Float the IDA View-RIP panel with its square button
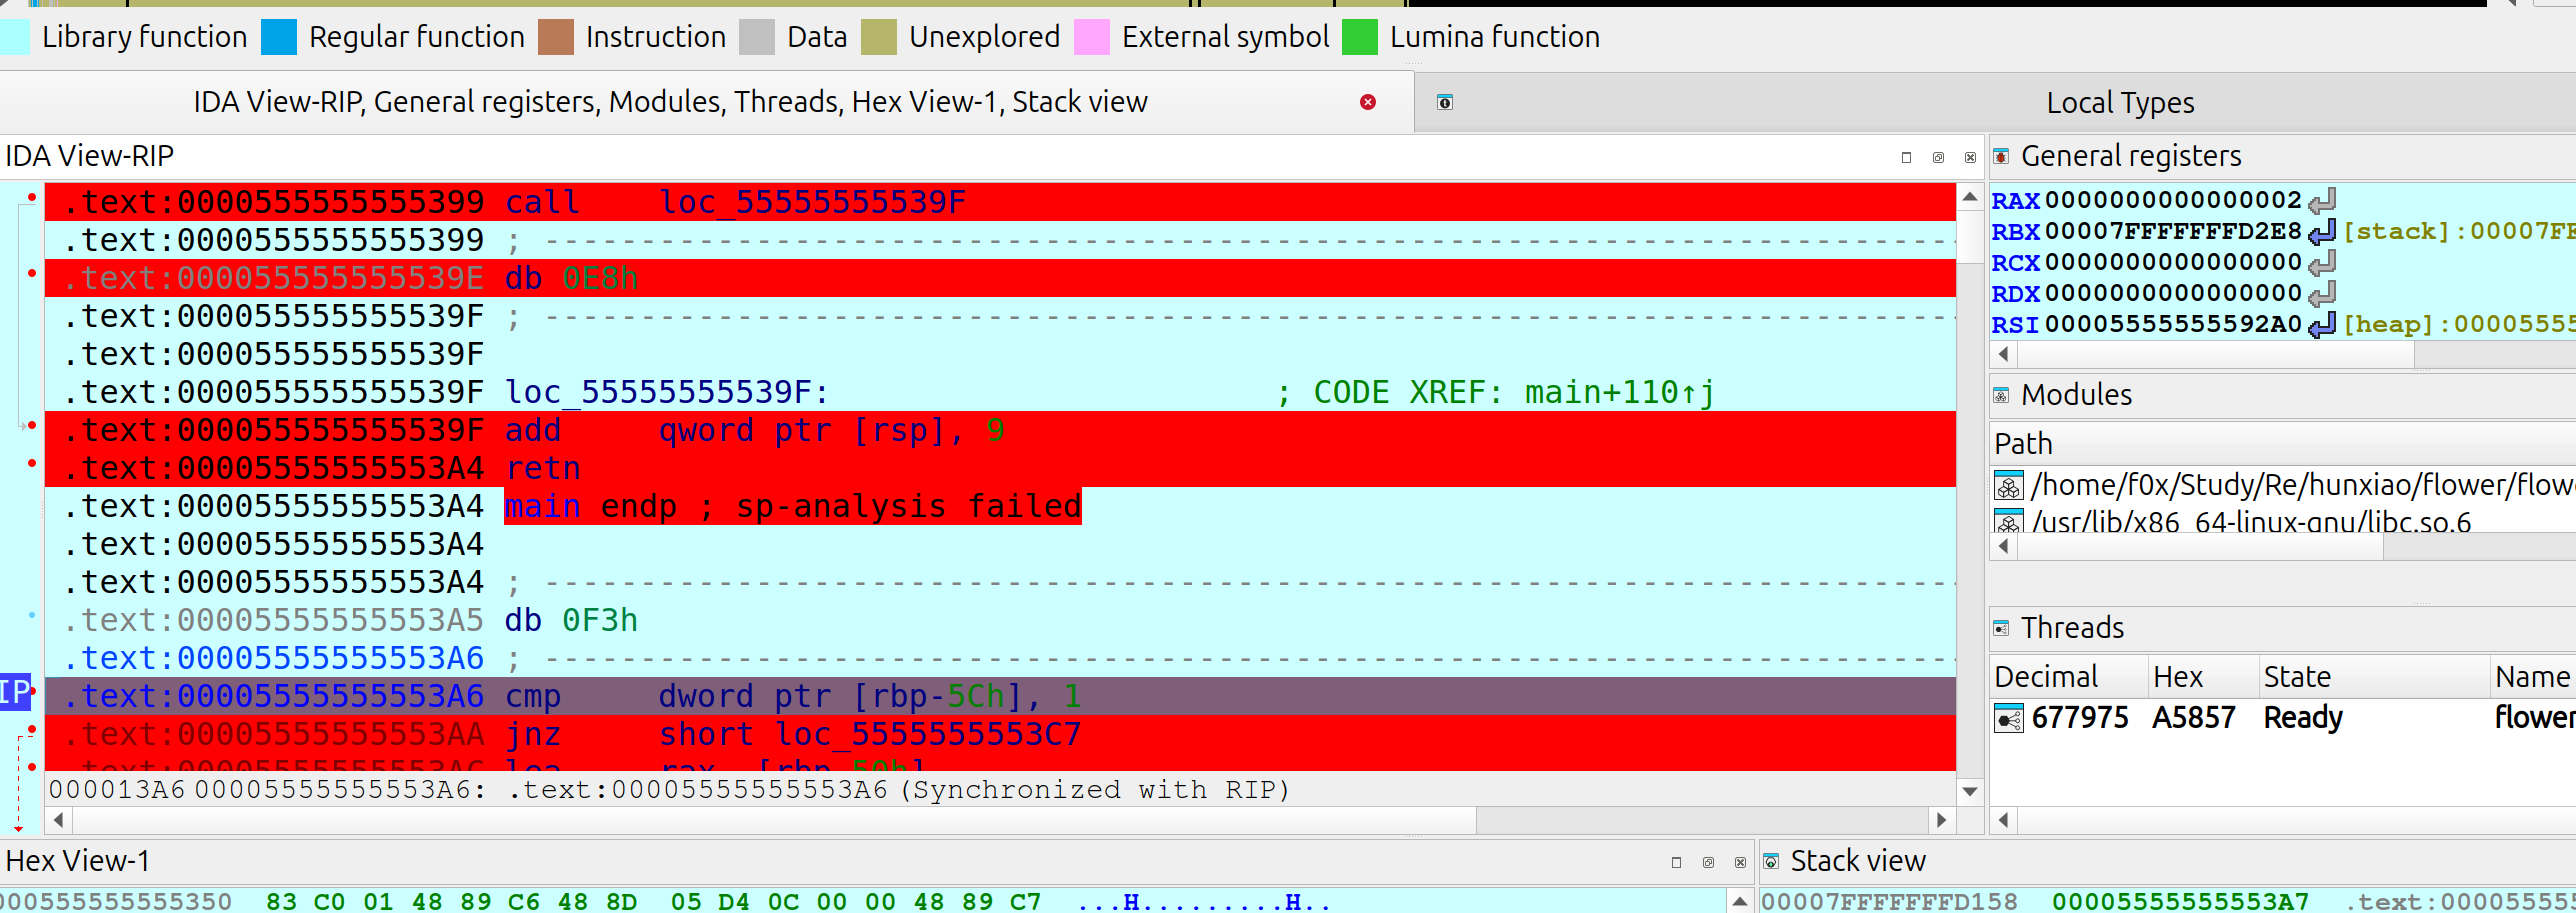The width and height of the screenshot is (2576, 913). coord(1906,157)
